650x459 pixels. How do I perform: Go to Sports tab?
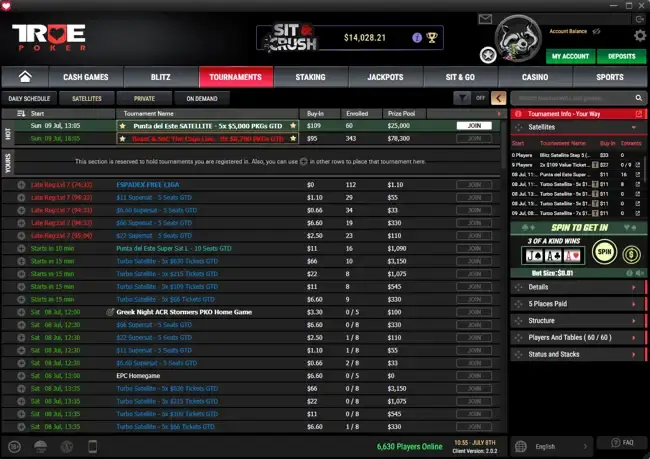tap(610, 77)
